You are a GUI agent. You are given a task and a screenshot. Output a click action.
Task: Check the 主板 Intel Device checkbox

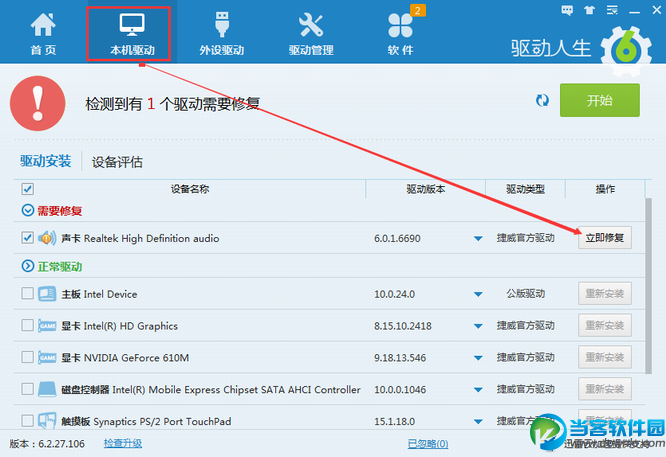pyautogui.click(x=28, y=293)
